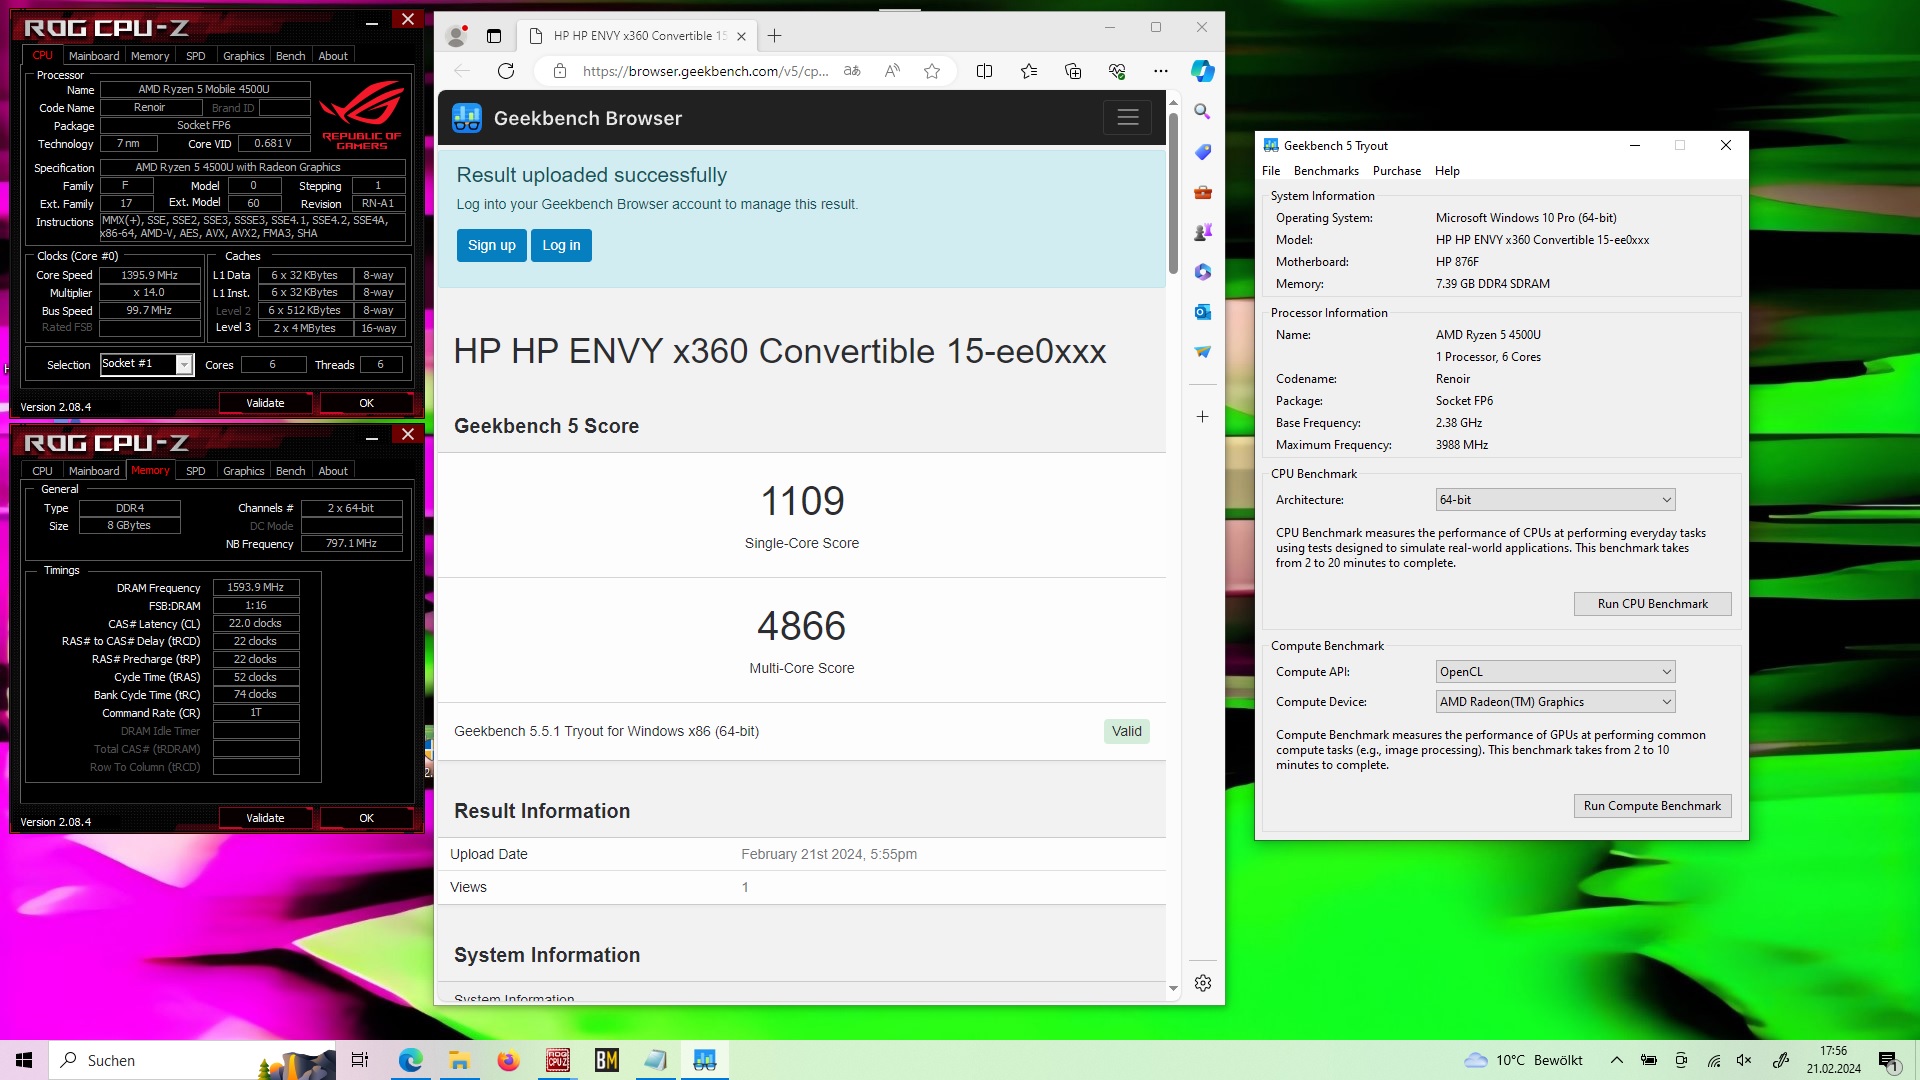The height and width of the screenshot is (1080, 1920).
Task: Open the tab actions menu in Edge
Action: 494,36
